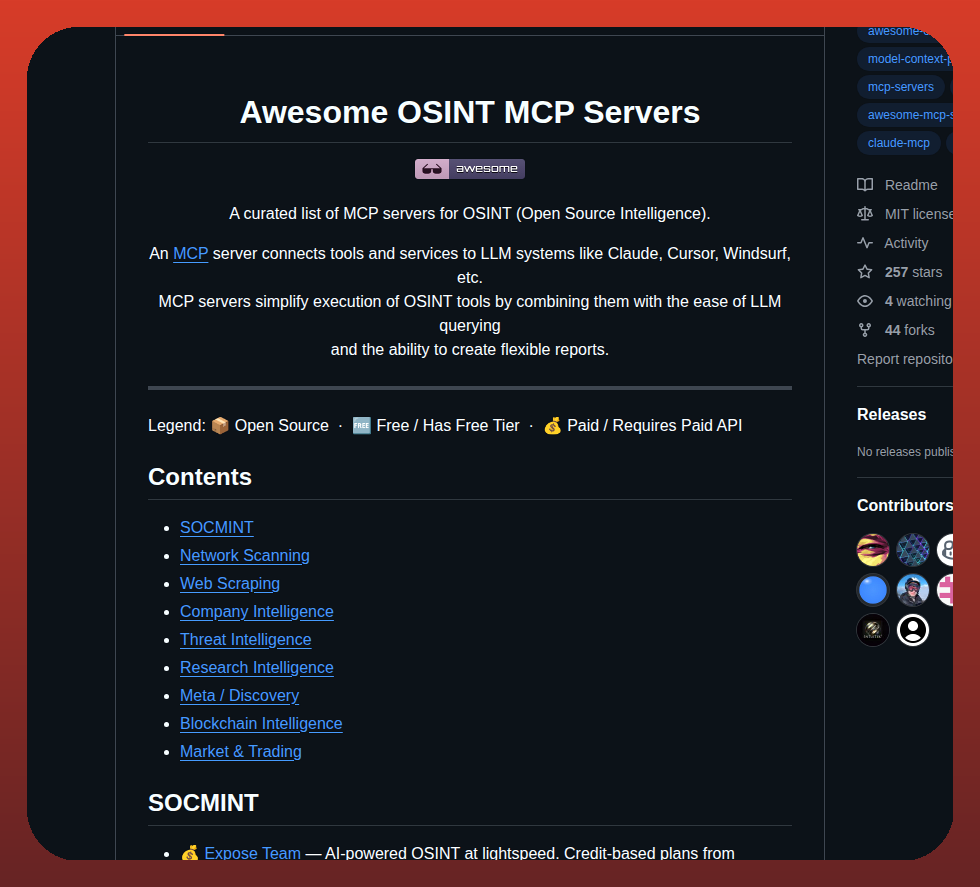Open Network Scanning contents link

(244, 556)
